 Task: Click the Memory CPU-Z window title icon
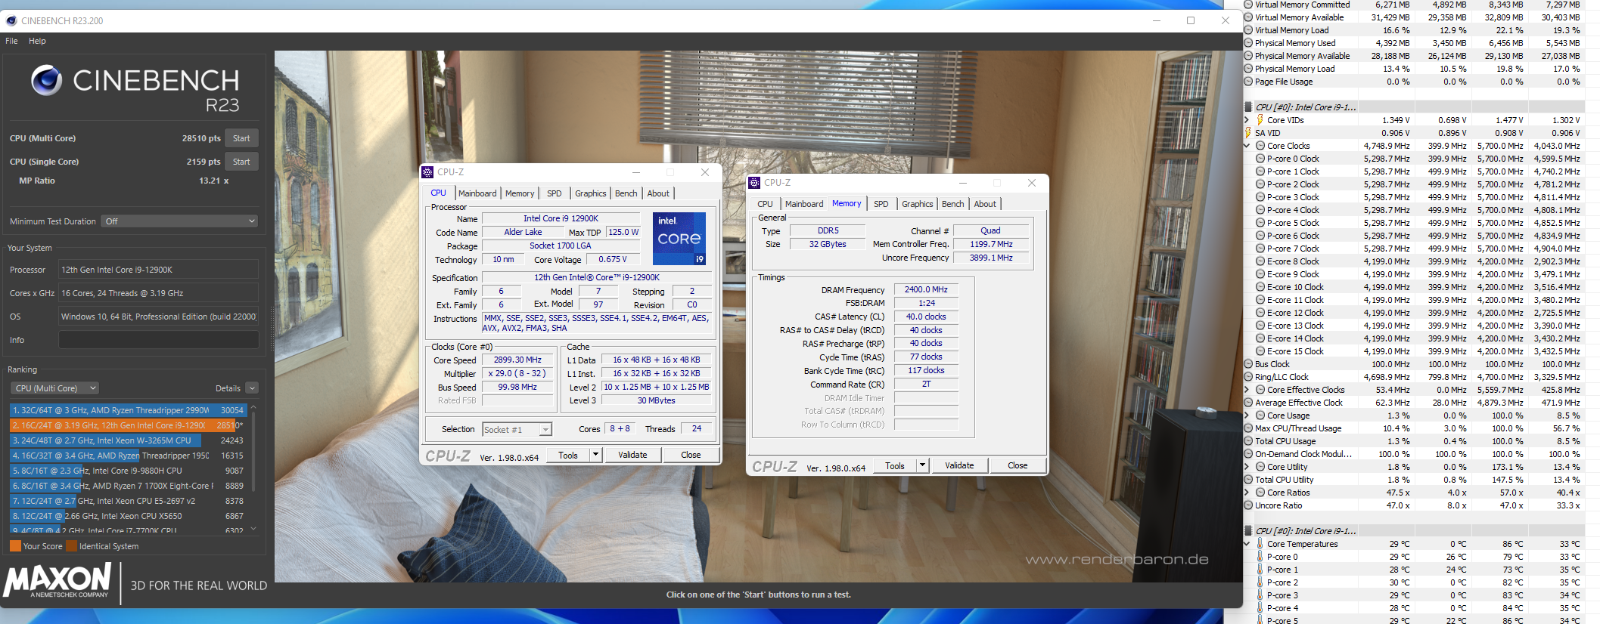coord(755,183)
